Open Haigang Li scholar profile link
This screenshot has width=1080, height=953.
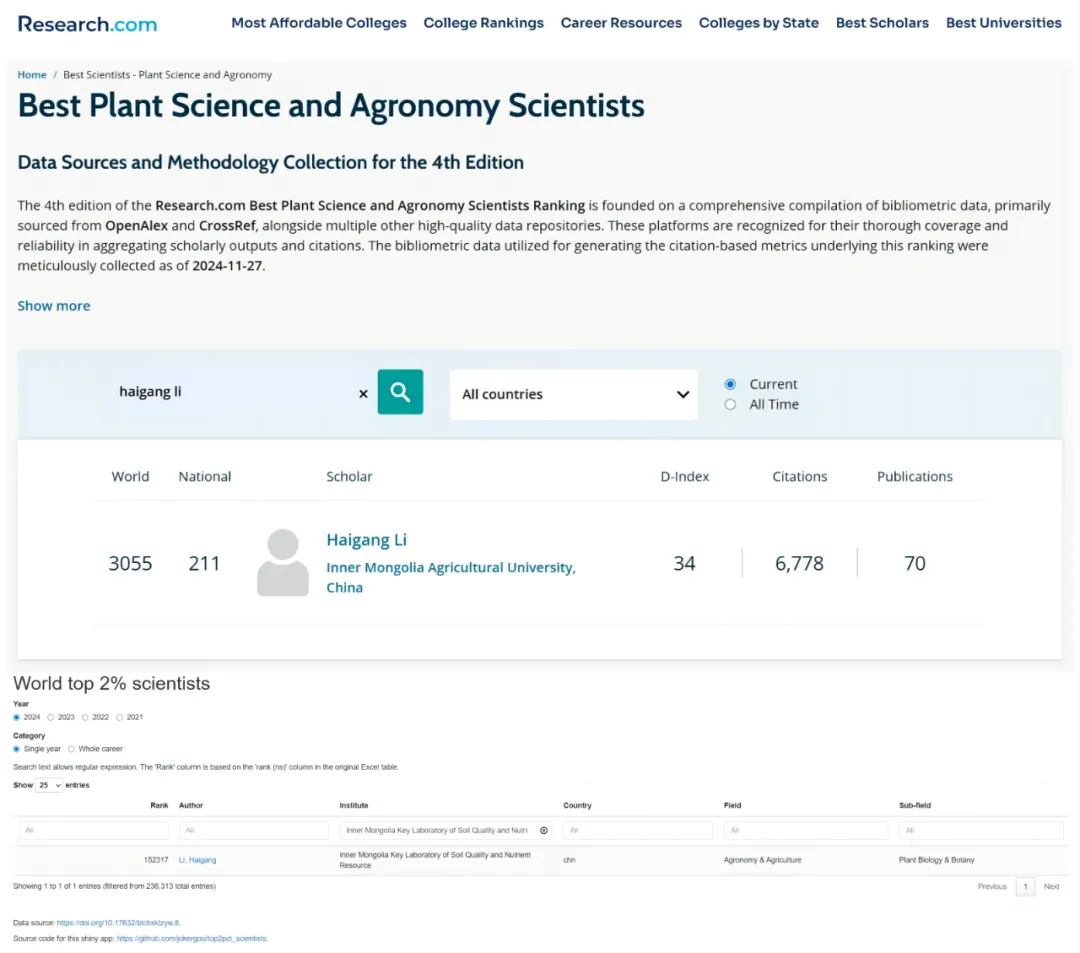point(366,540)
